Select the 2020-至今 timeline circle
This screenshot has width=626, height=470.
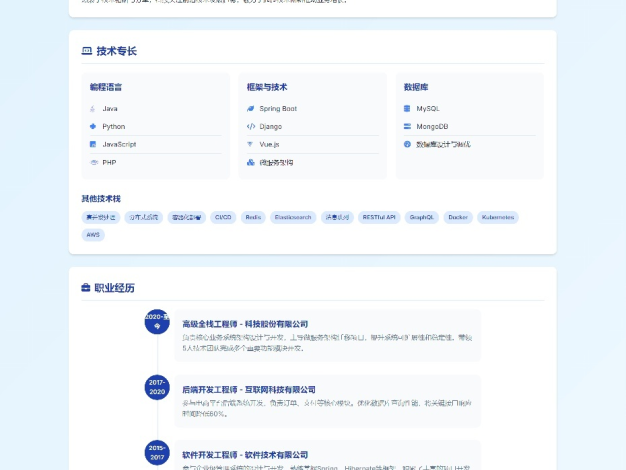pyautogui.click(x=157, y=321)
